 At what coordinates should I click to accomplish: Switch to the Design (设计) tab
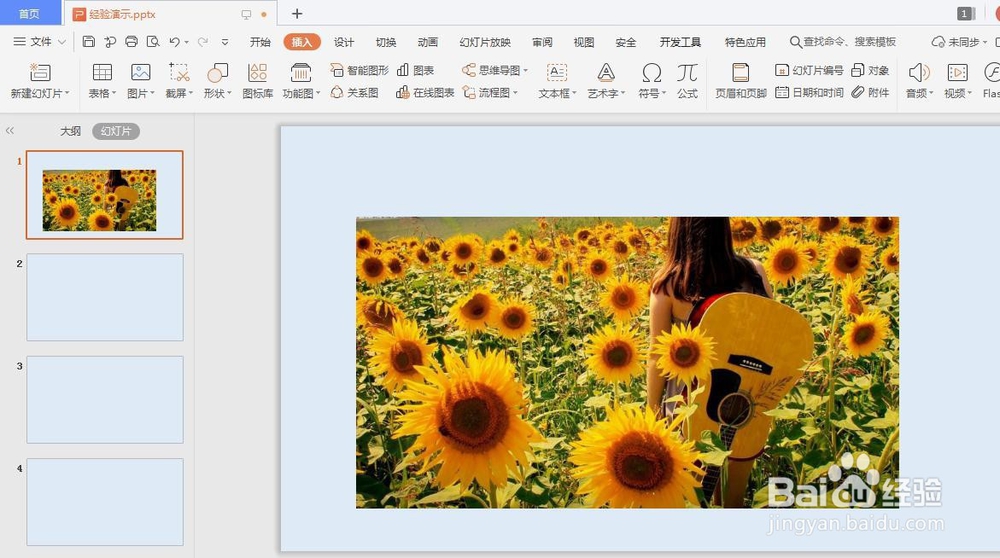click(344, 42)
